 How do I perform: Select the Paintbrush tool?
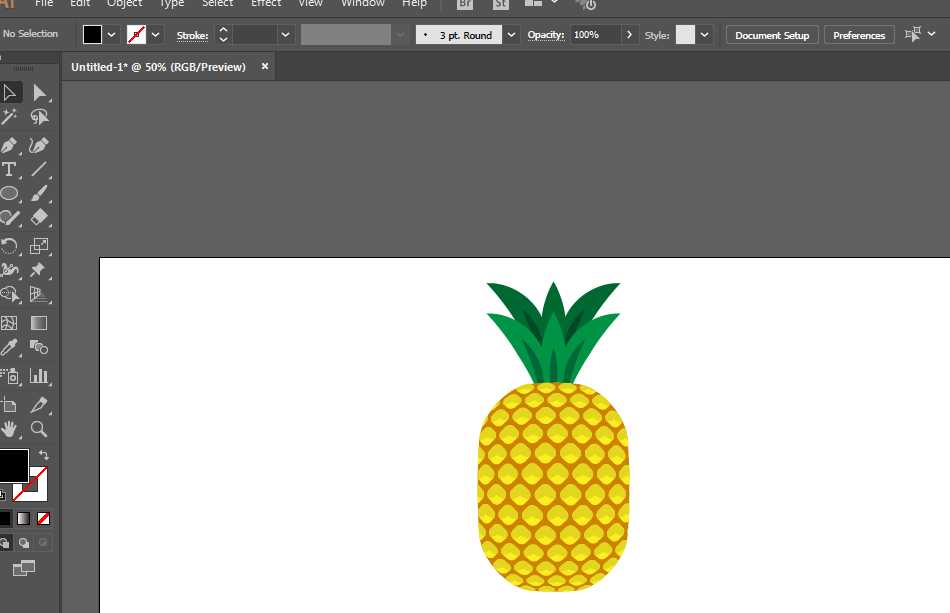point(39,193)
